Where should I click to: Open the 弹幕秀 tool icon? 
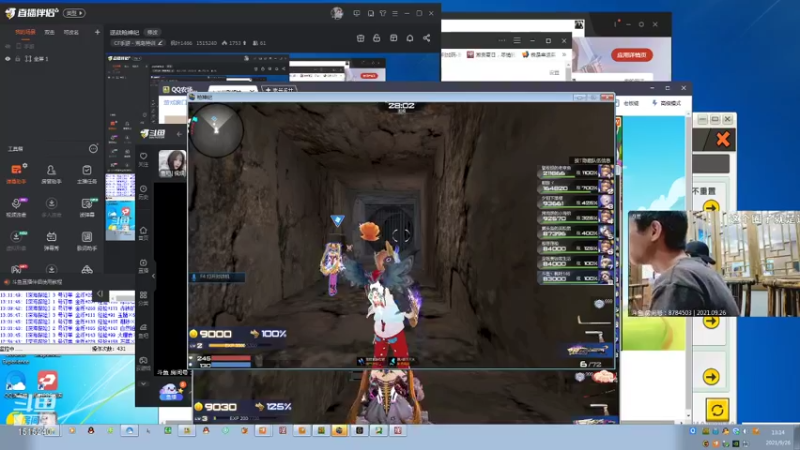point(51,240)
